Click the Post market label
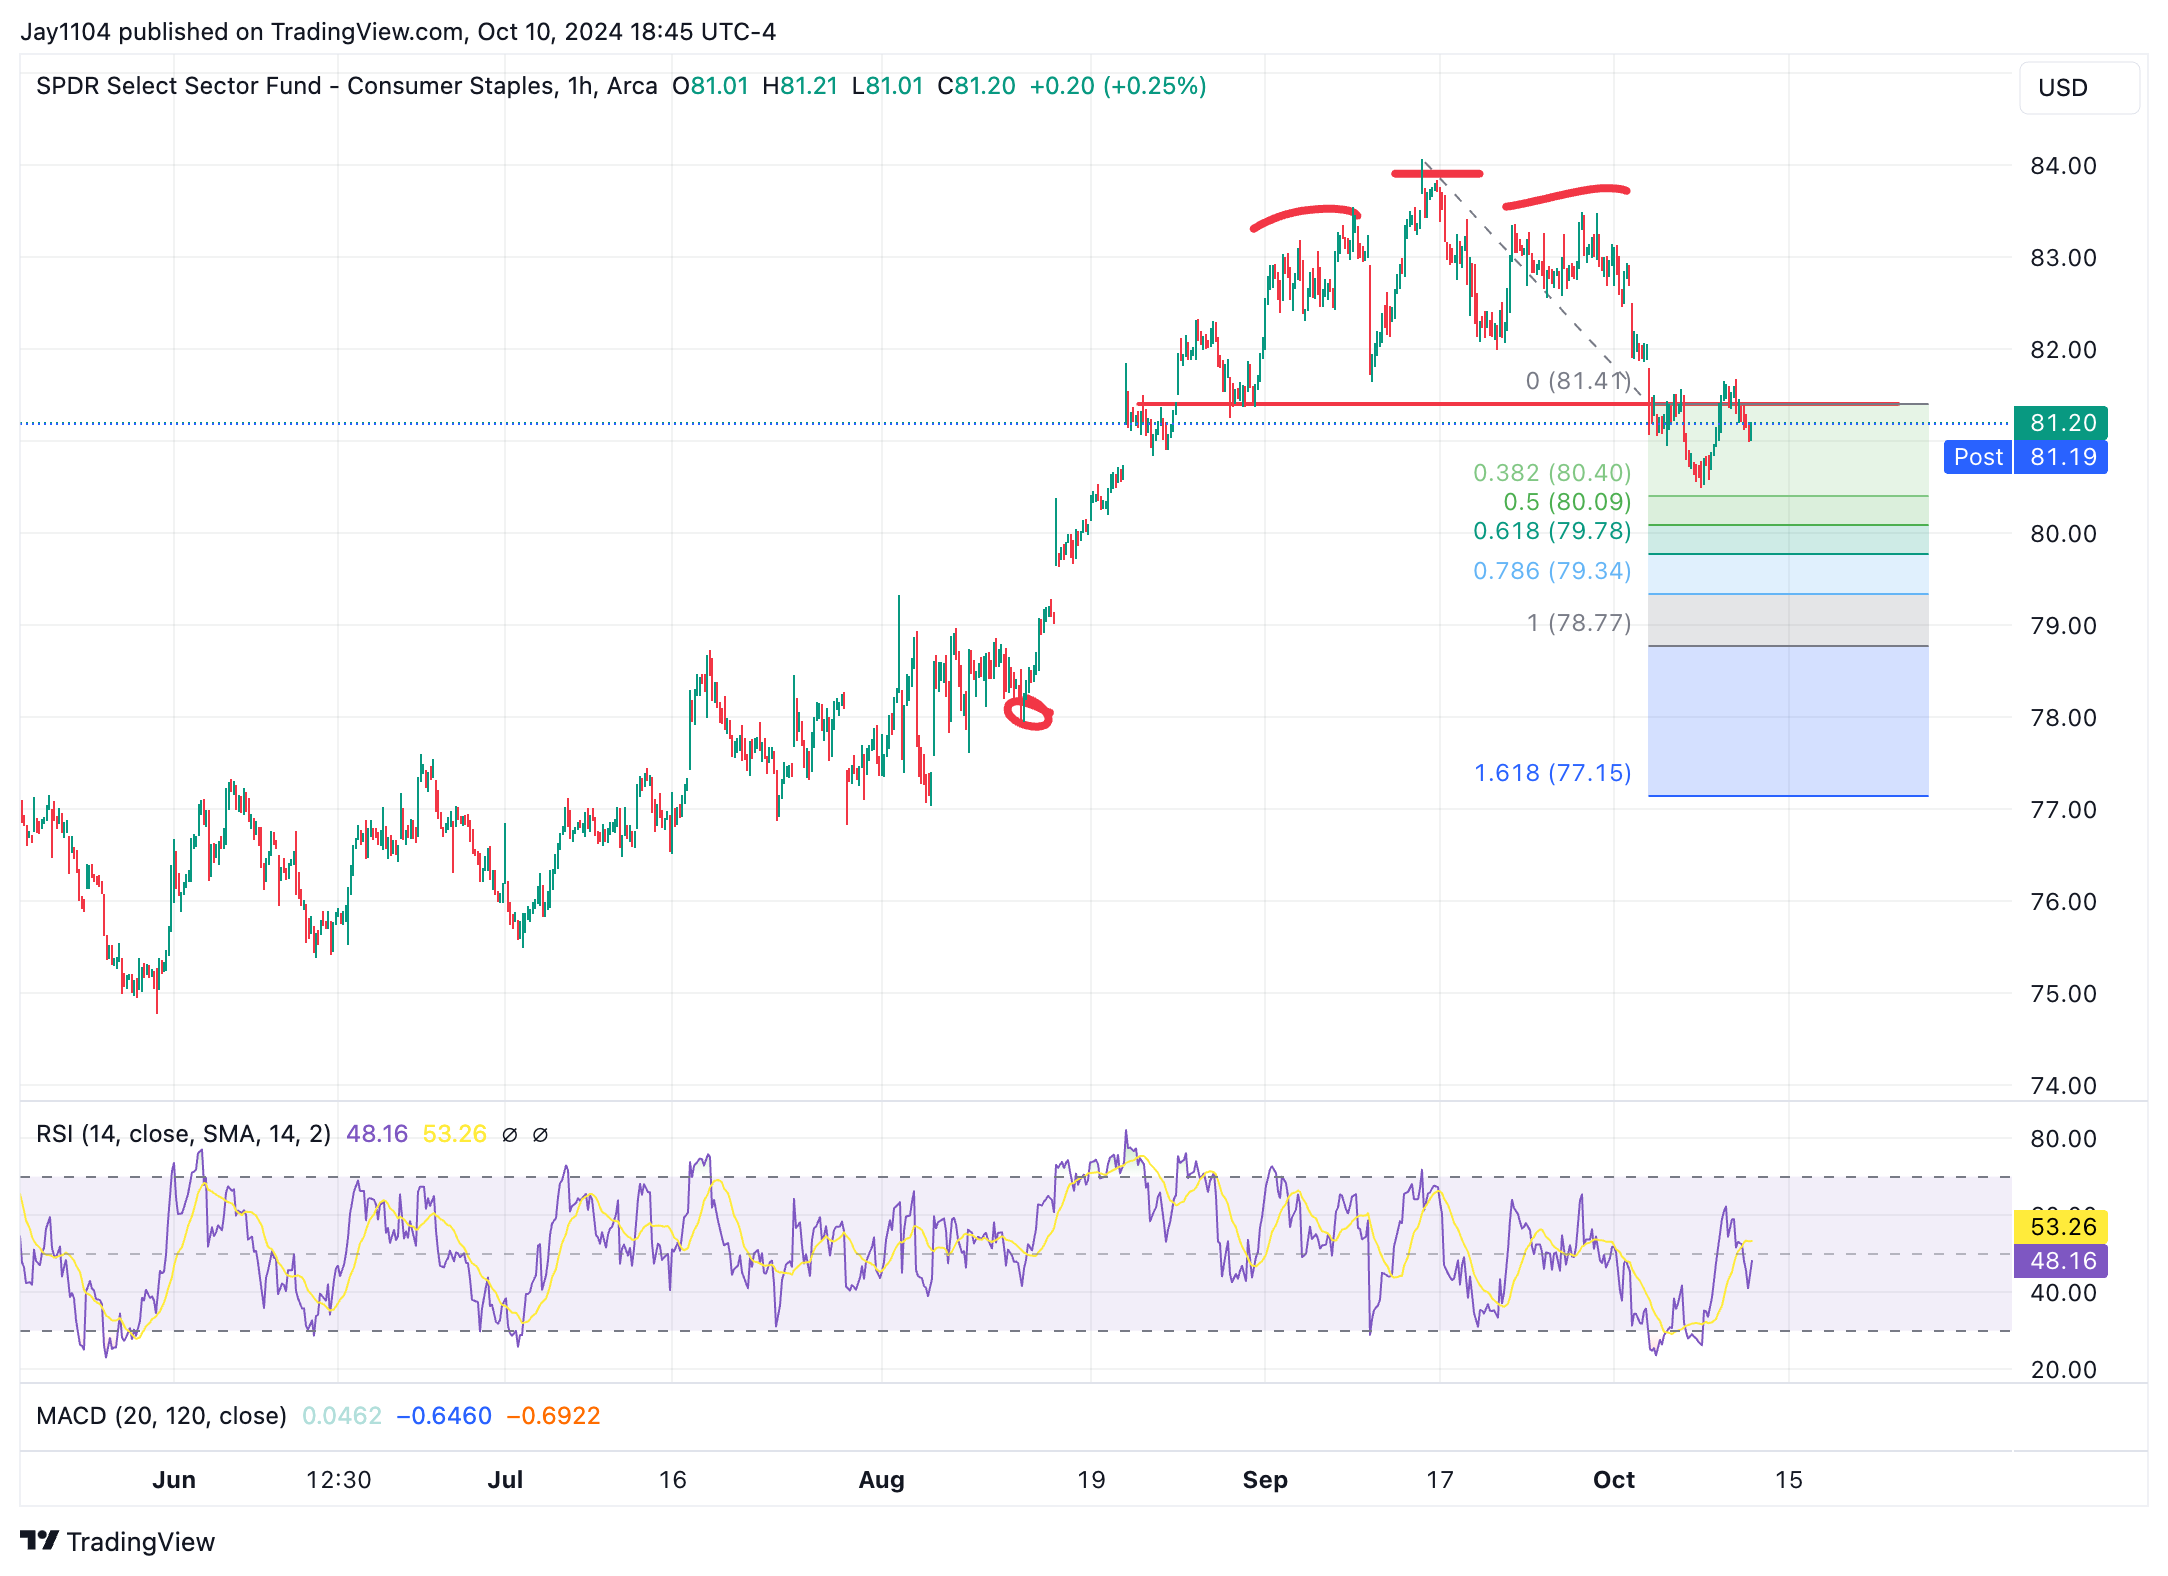This screenshot has width=2168, height=1576. [x=1978, y=457]
